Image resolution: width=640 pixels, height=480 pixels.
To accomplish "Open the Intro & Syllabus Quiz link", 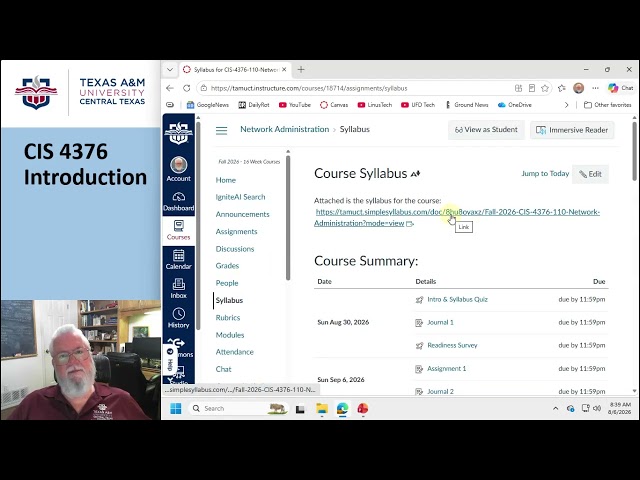I will tap(457, 299).
